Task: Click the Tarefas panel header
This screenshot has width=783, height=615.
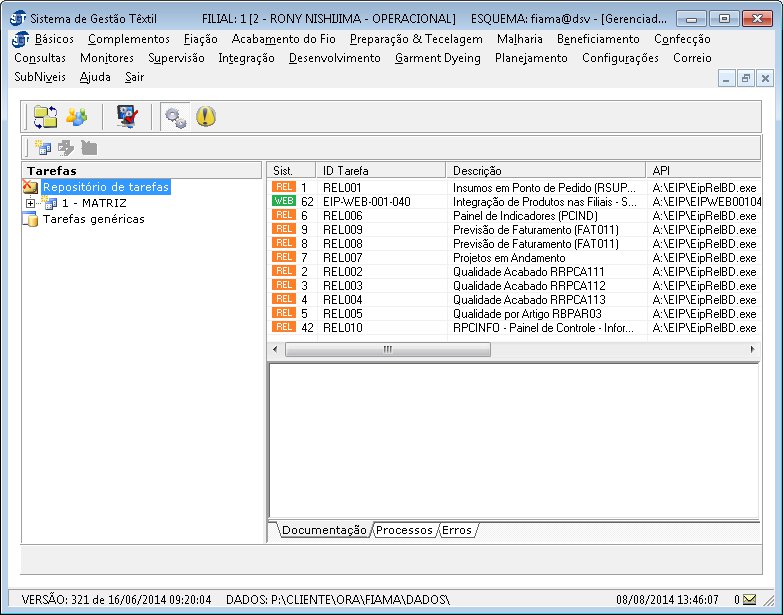Action: coord(141,170)
